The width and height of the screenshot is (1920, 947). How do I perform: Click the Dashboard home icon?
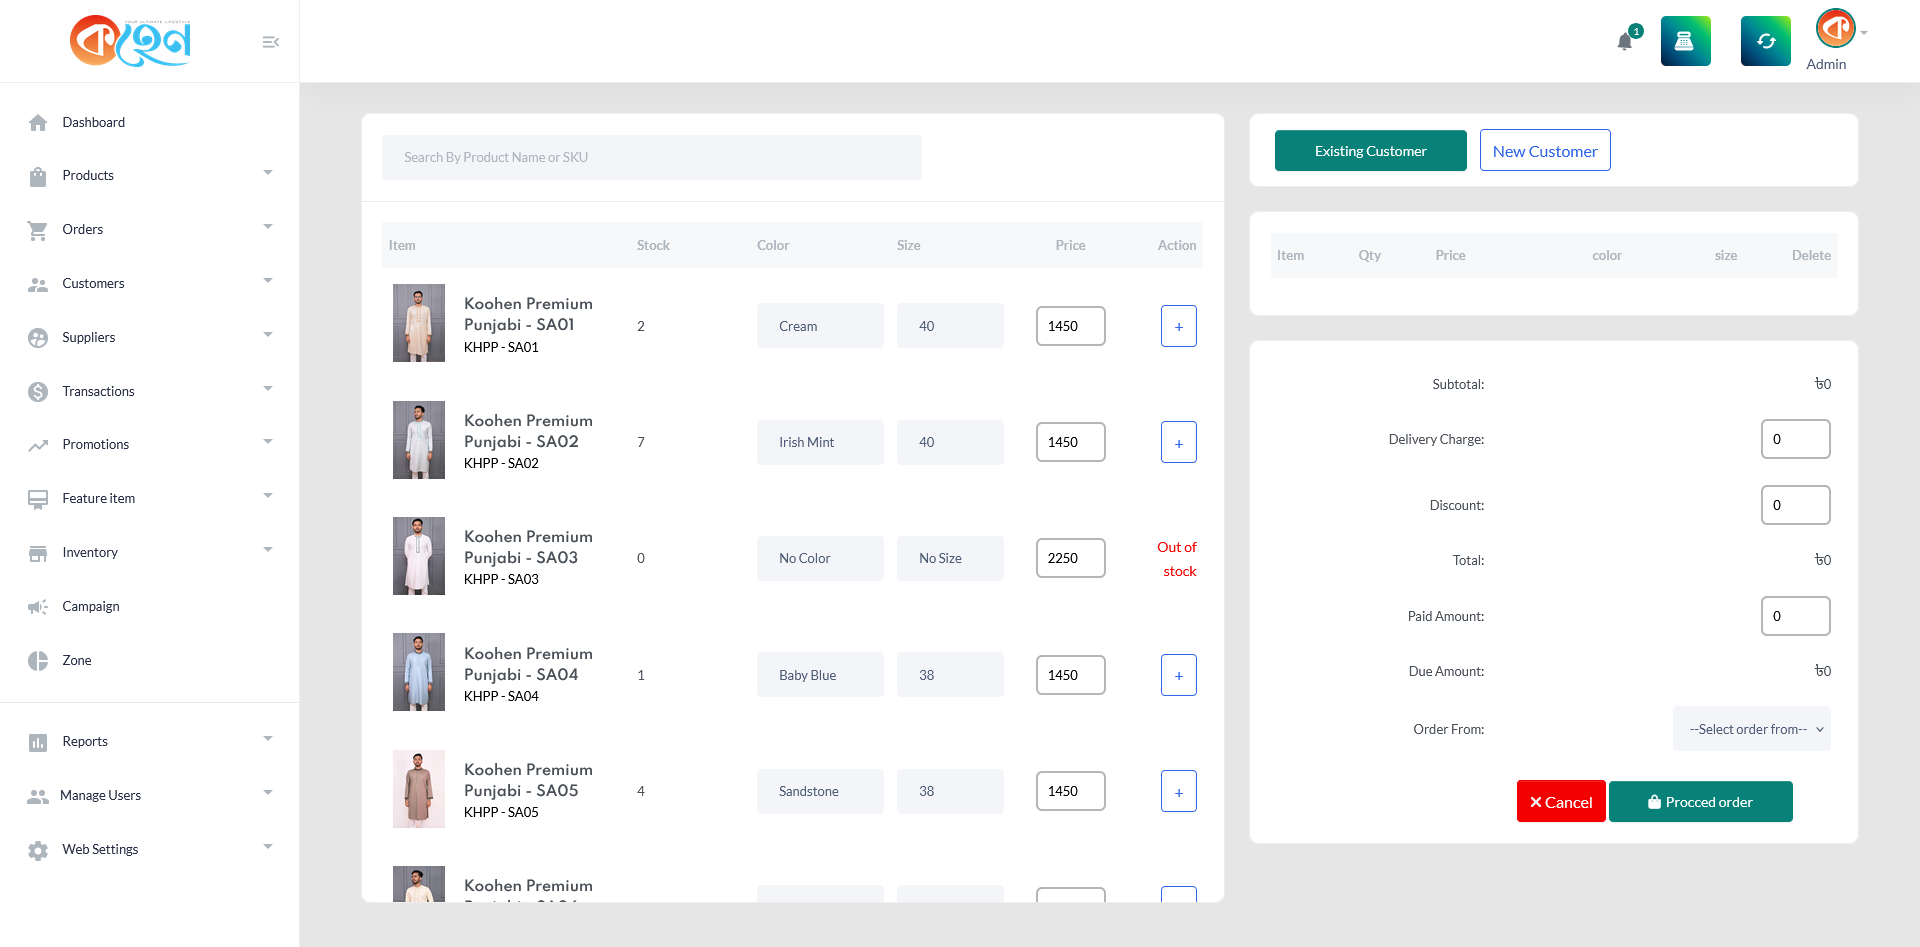pyautogui.click(x=38, y=123)
